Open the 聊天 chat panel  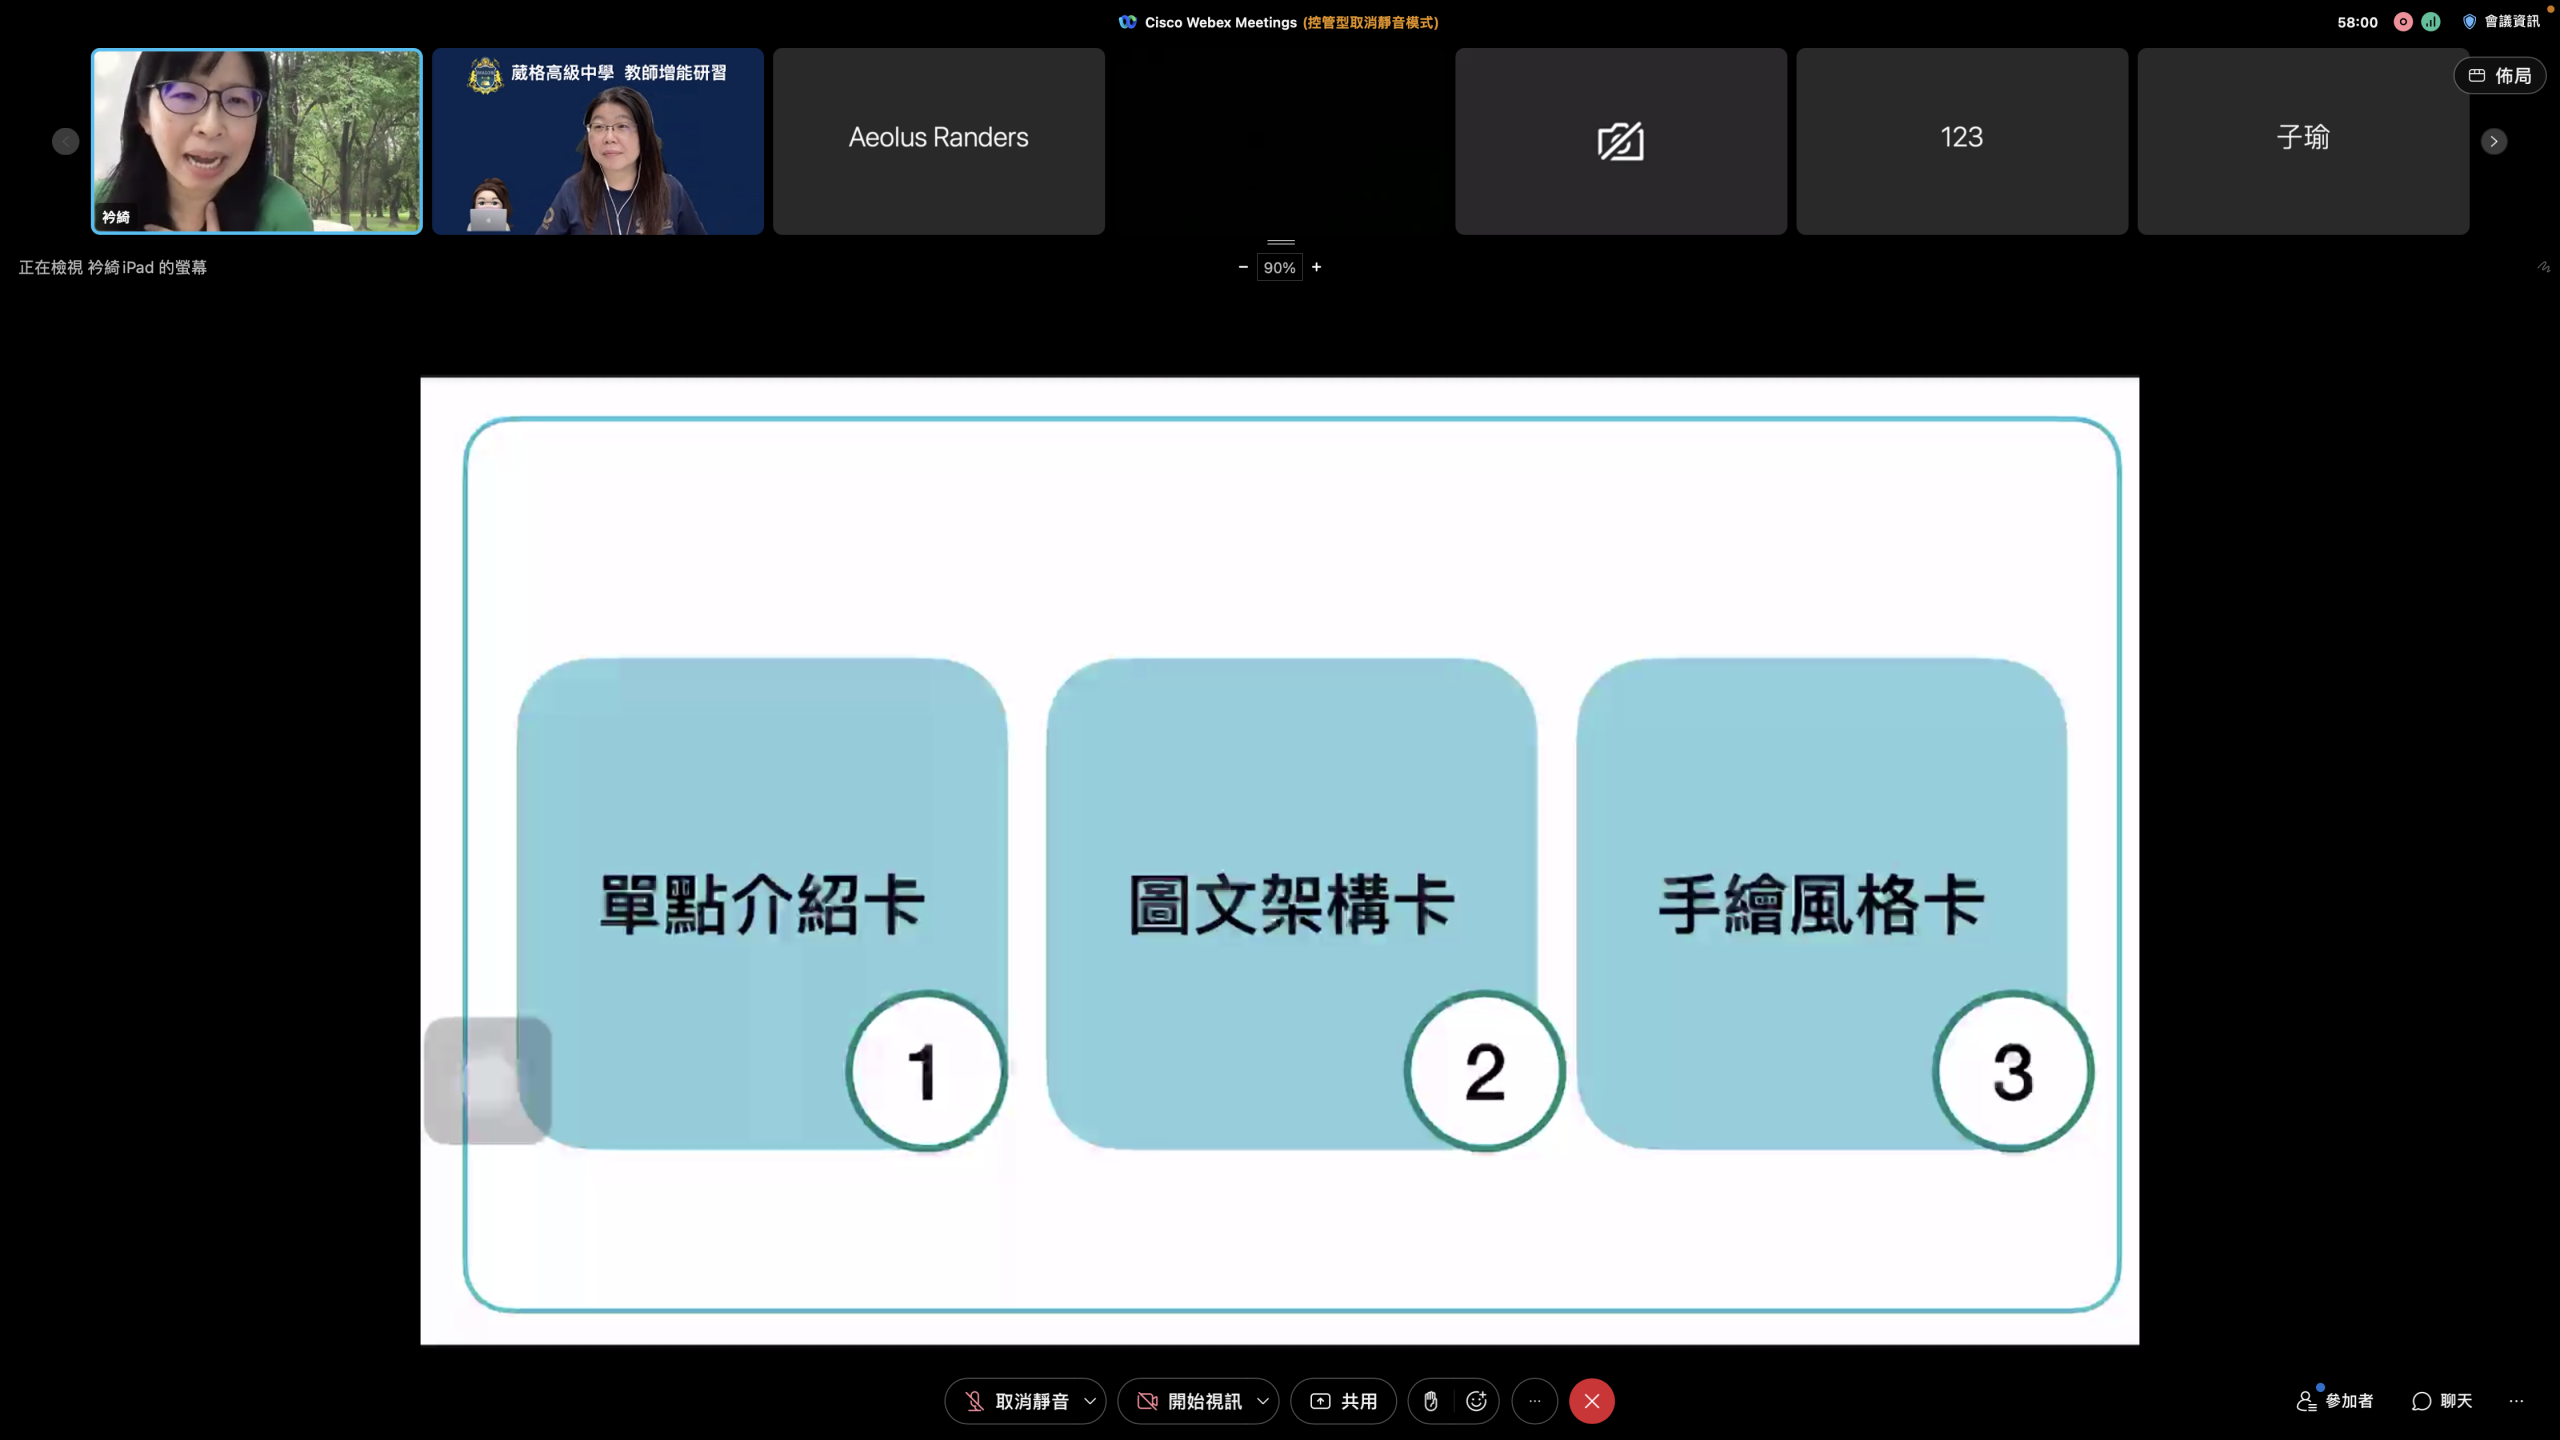coord(2442,1401)
